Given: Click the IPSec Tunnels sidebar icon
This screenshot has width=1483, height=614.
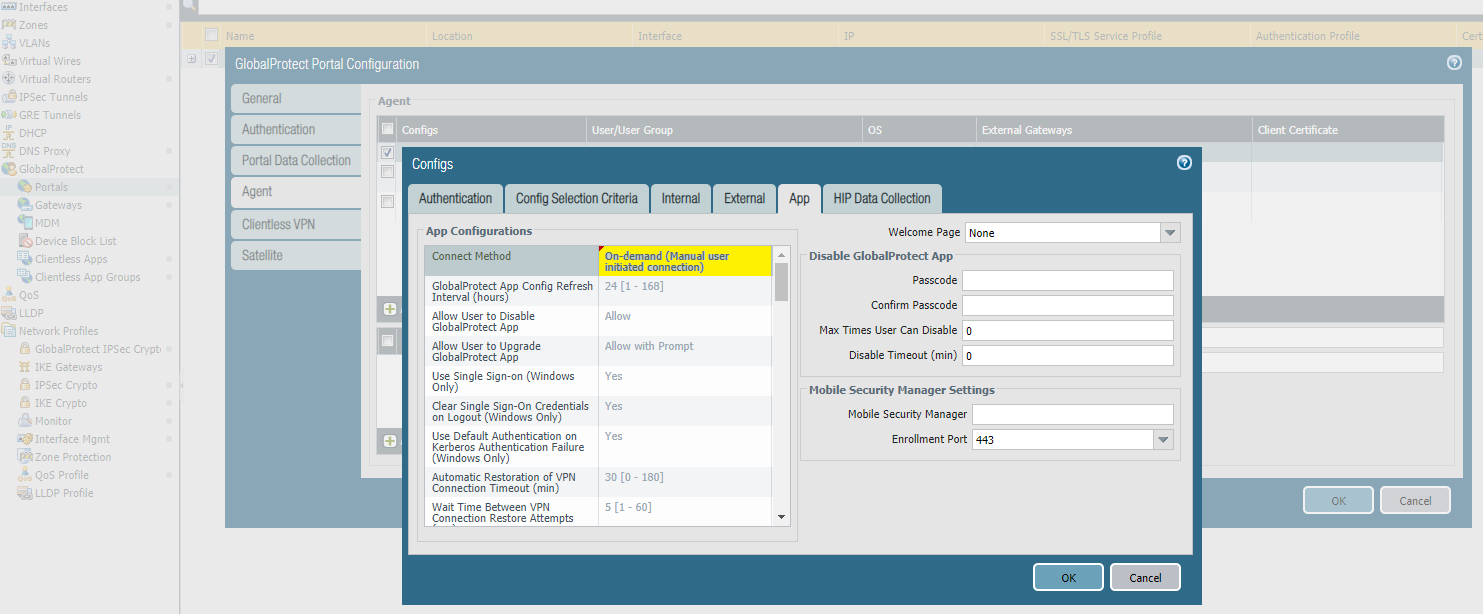Looking at the screenshot, I should point(9,97).
